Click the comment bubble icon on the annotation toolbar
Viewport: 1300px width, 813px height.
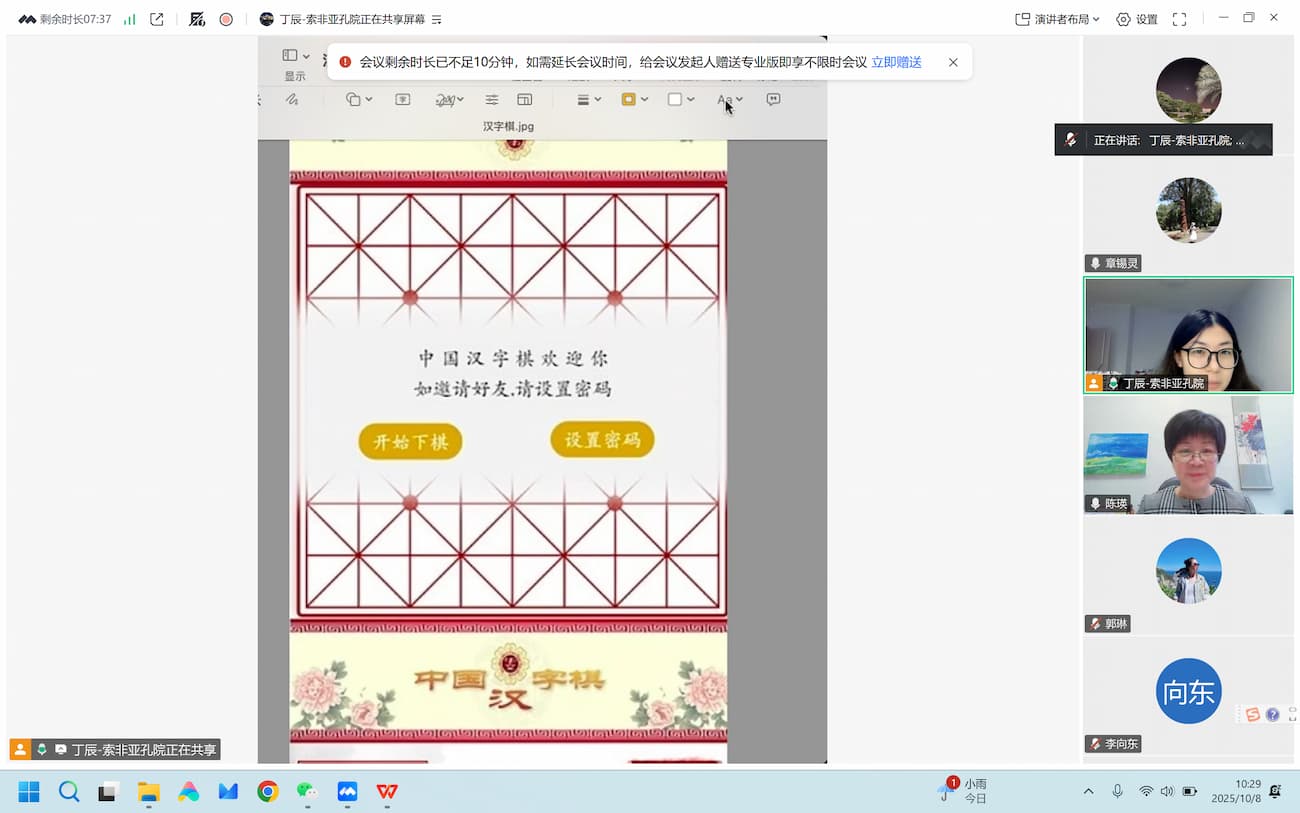click(773, 99)
